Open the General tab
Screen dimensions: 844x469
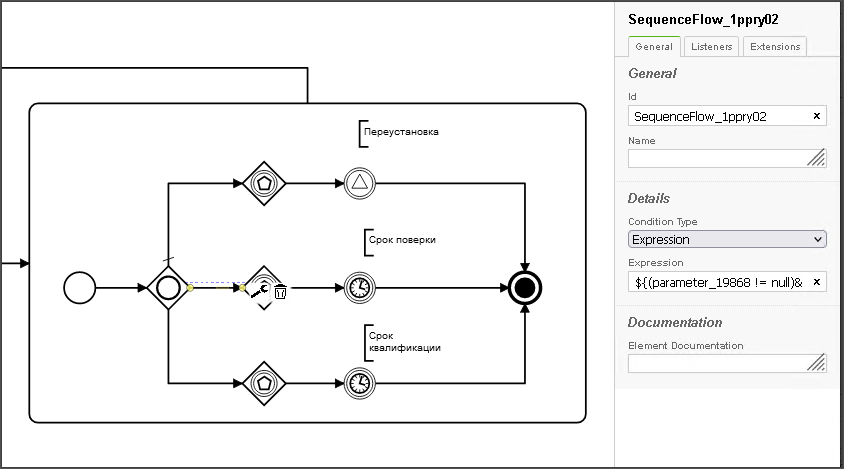654,46
